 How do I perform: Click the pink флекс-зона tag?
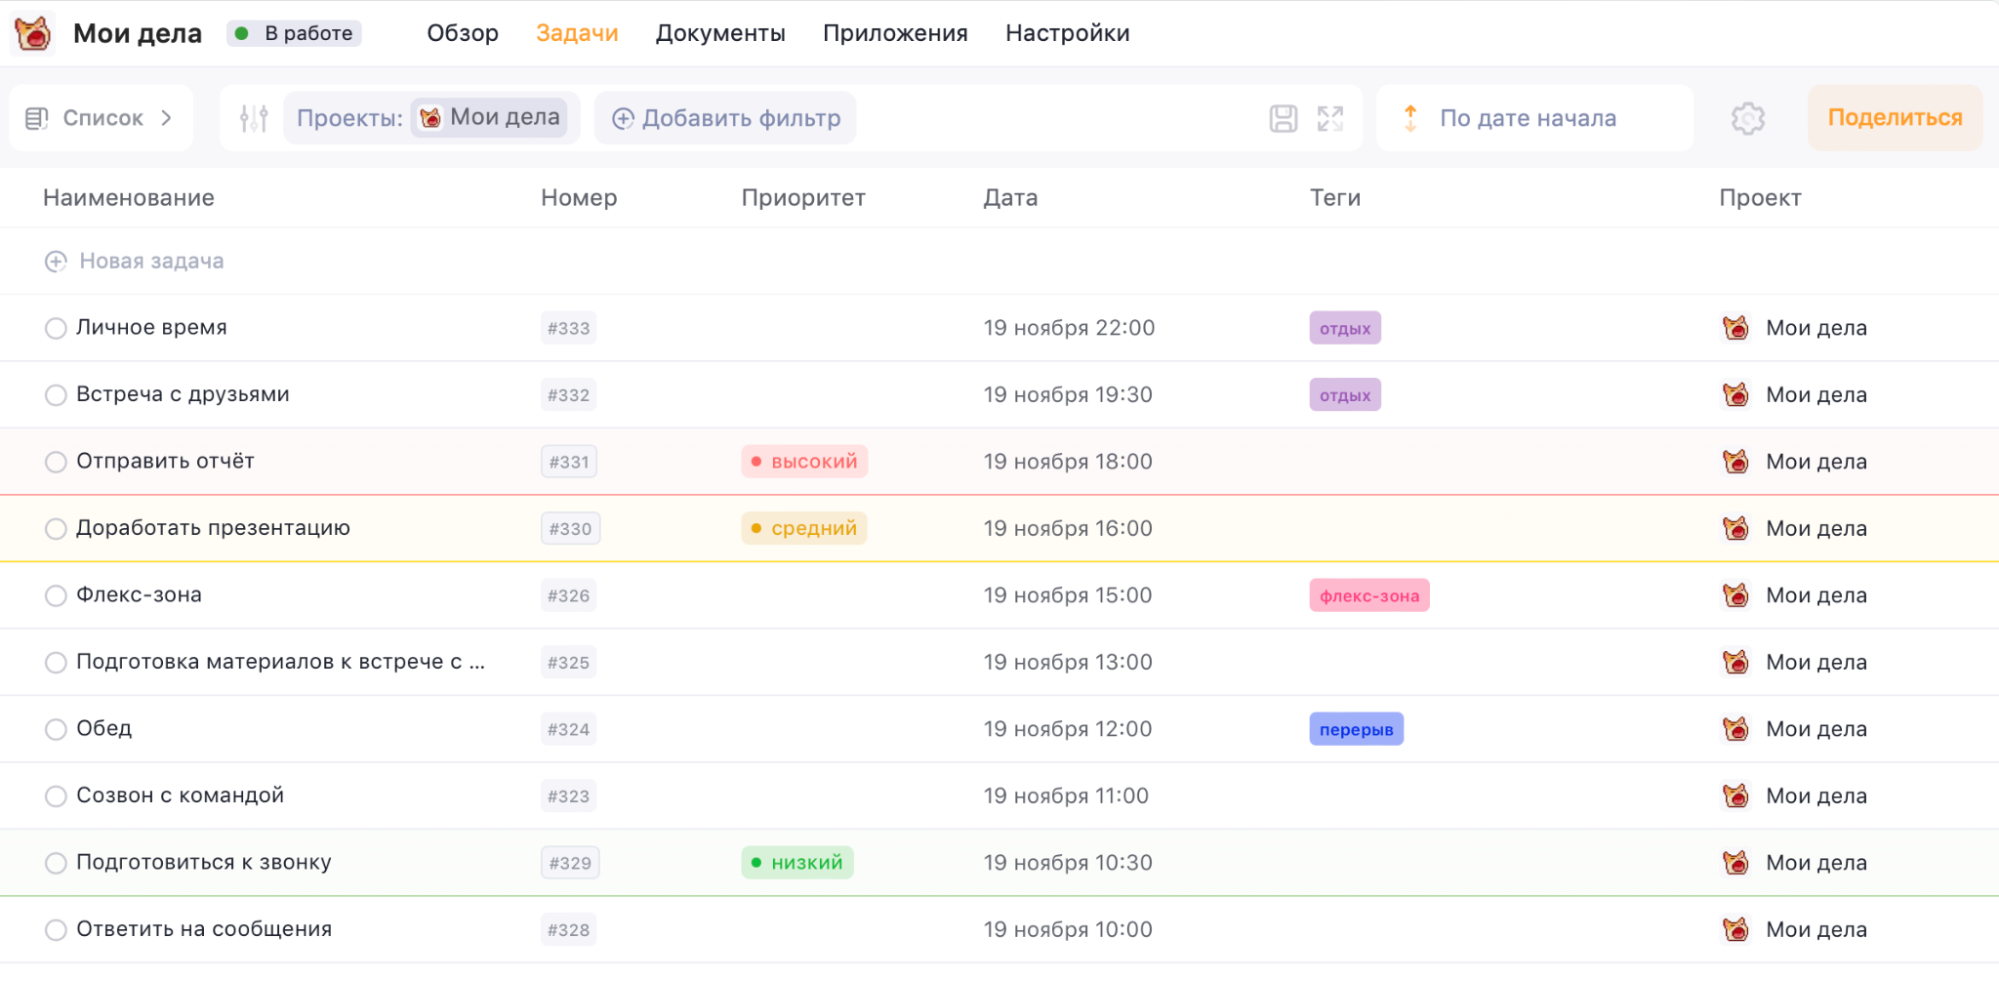[1368, 596]
